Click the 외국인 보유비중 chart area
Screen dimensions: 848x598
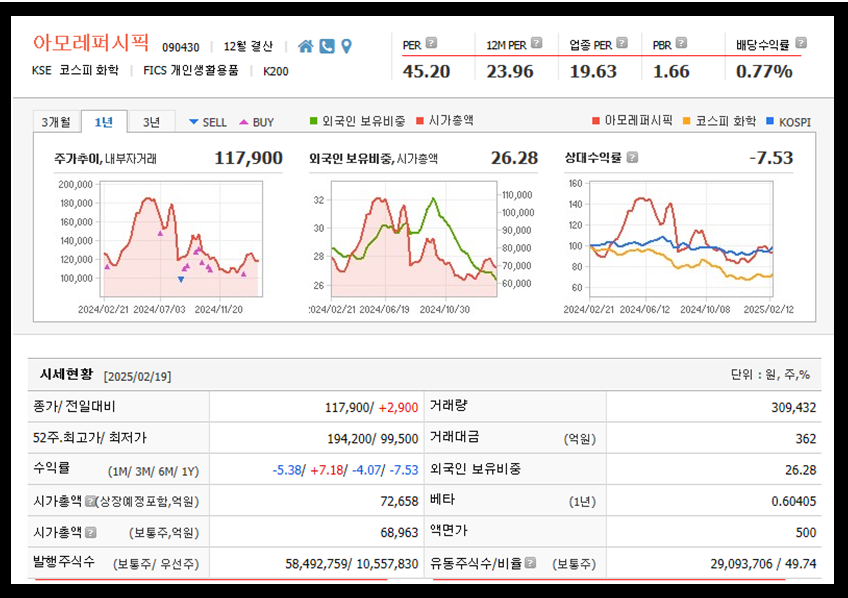tap(414, 239)
